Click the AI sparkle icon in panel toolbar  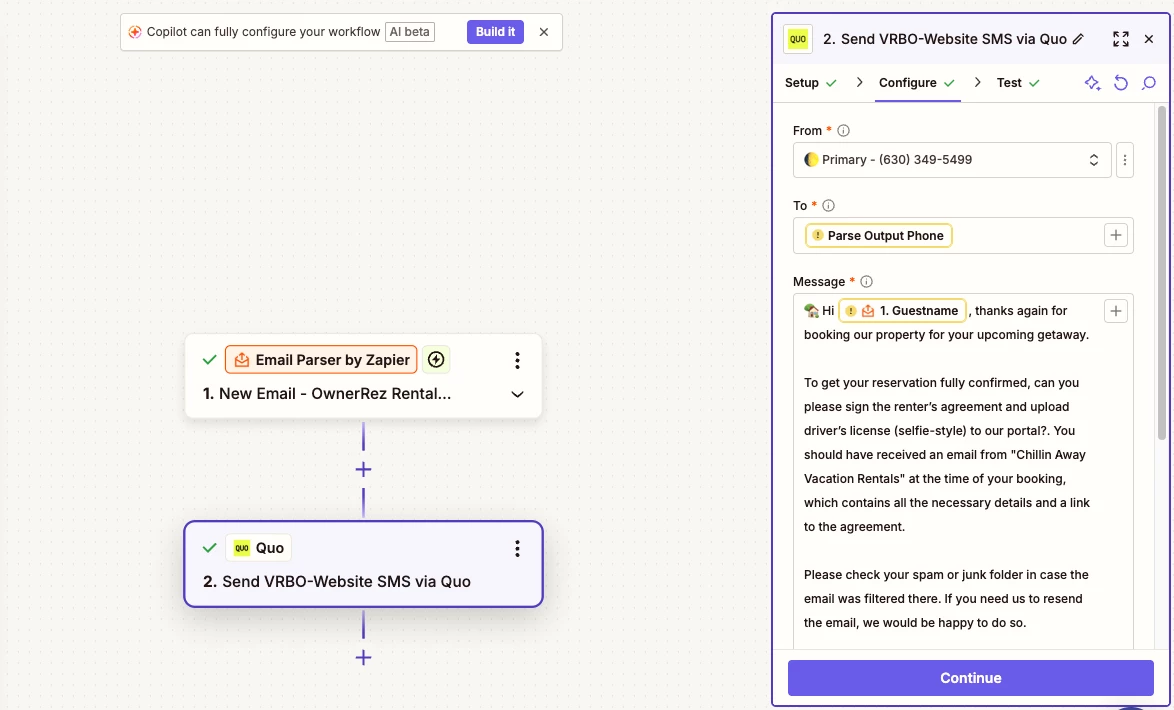tap(1092, 82)
